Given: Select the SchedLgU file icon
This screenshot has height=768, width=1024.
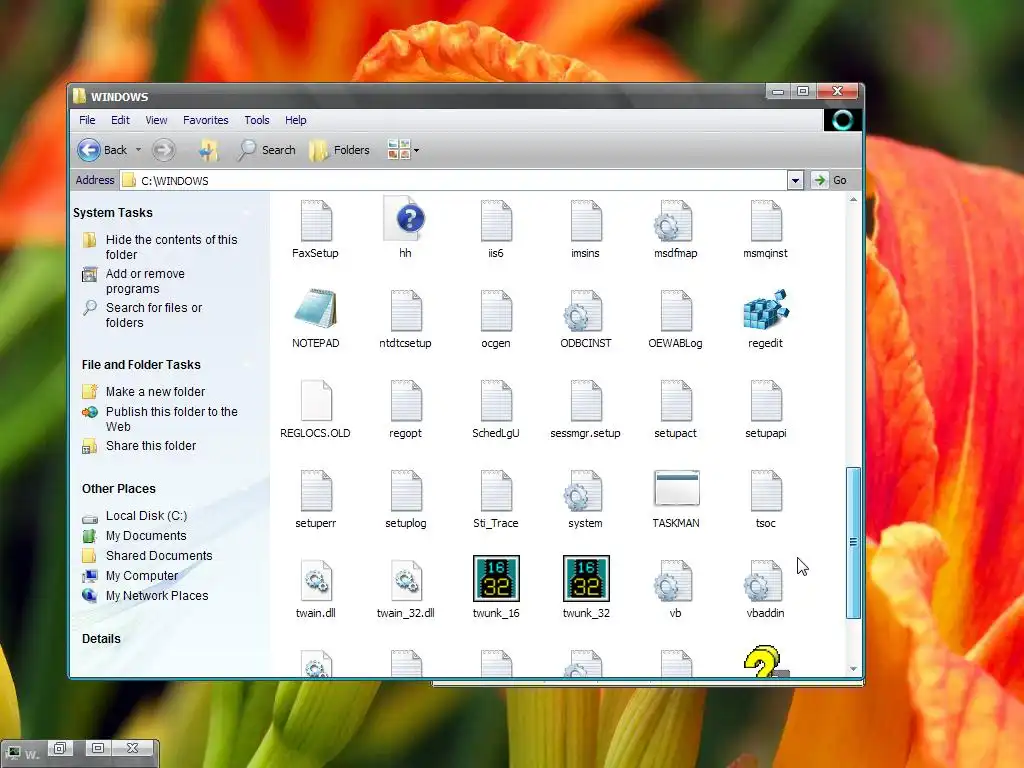Looking at the screenshot, I should (x=496, y=401).
